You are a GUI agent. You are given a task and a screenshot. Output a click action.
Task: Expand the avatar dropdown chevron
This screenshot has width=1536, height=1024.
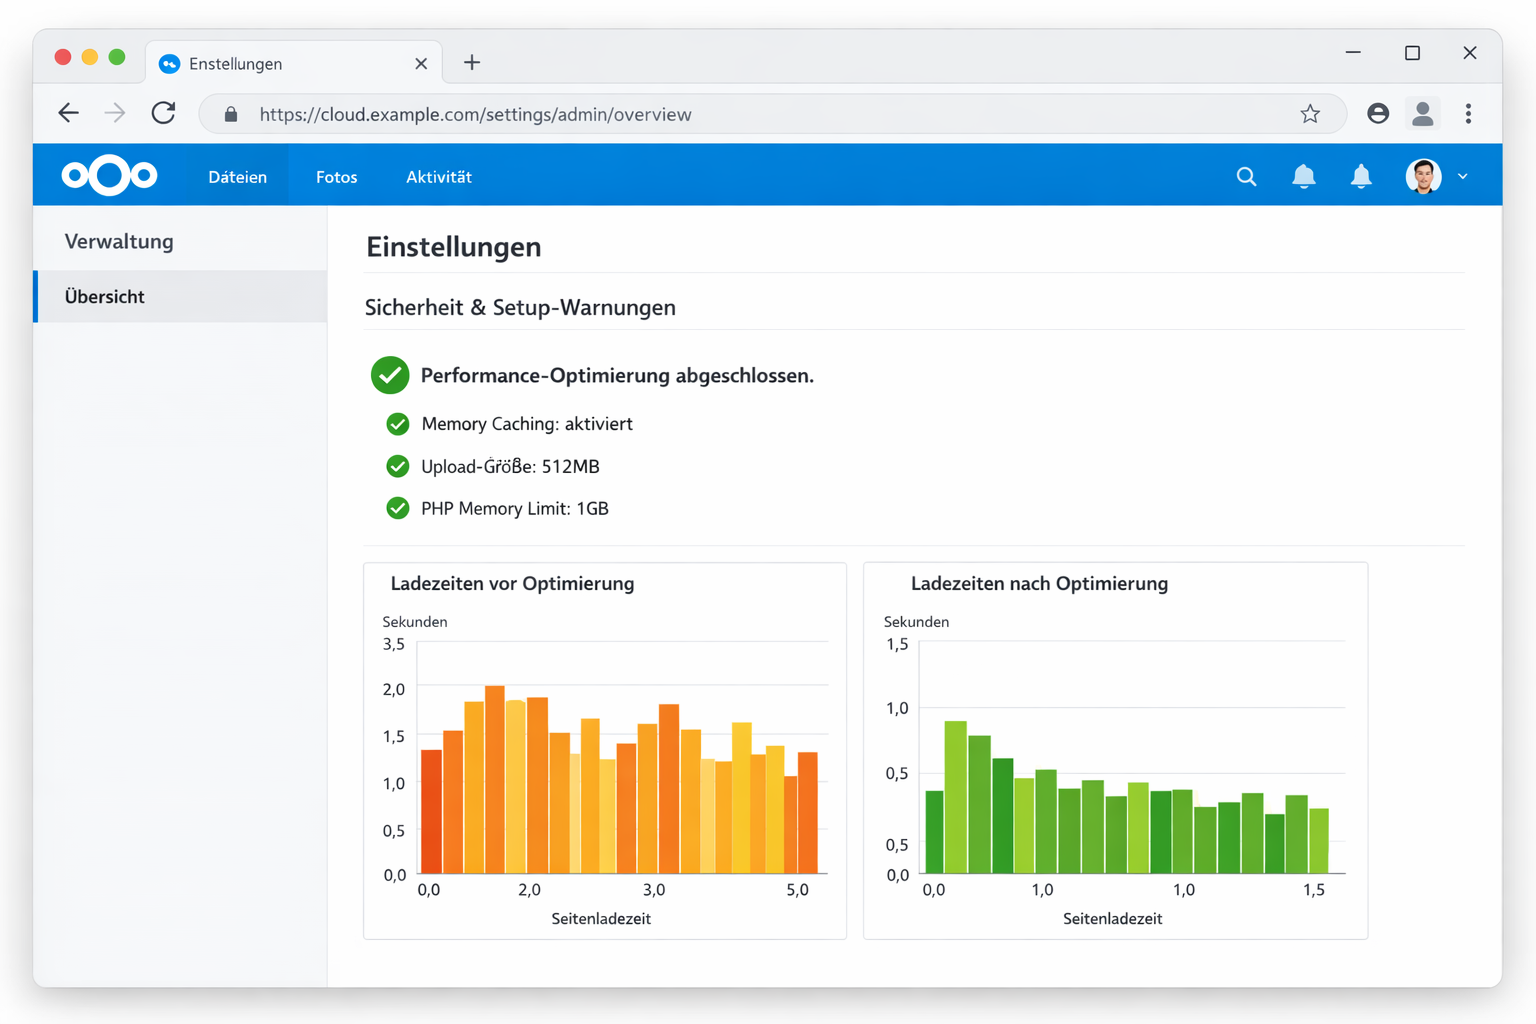click(1463, 176)
